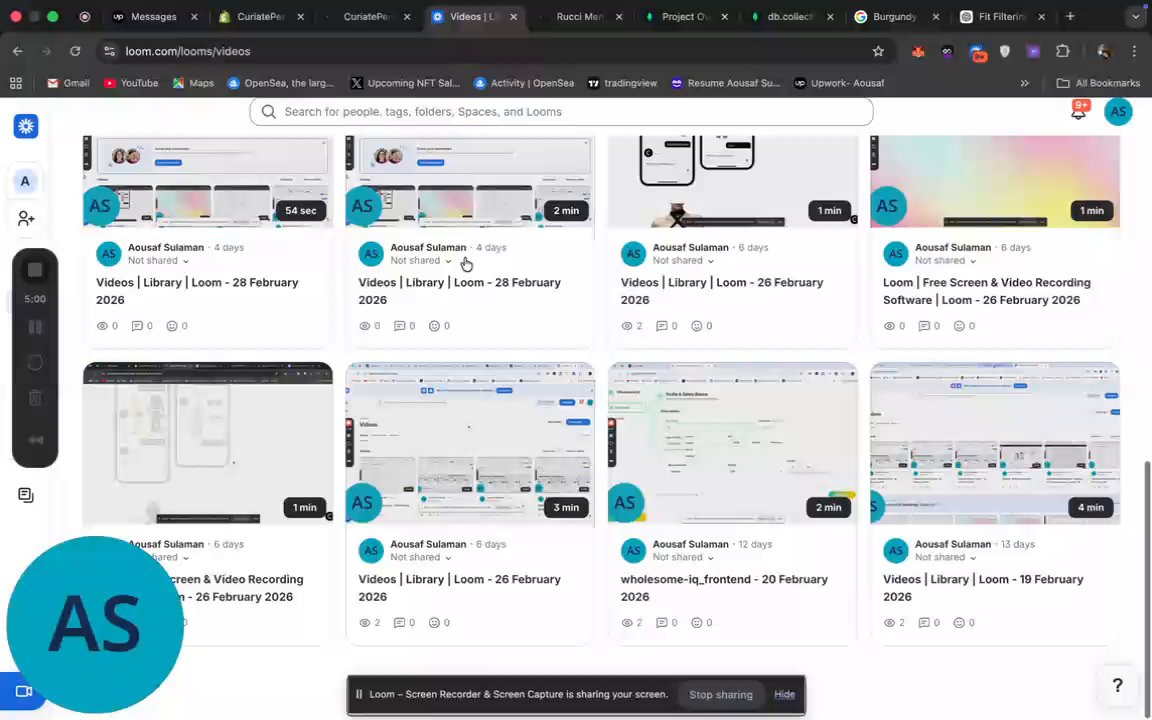Image resolution: width=1152 pixels, height=720 pixels.
Task: Switch to the Messages browser tab
Action: (153, 16)
